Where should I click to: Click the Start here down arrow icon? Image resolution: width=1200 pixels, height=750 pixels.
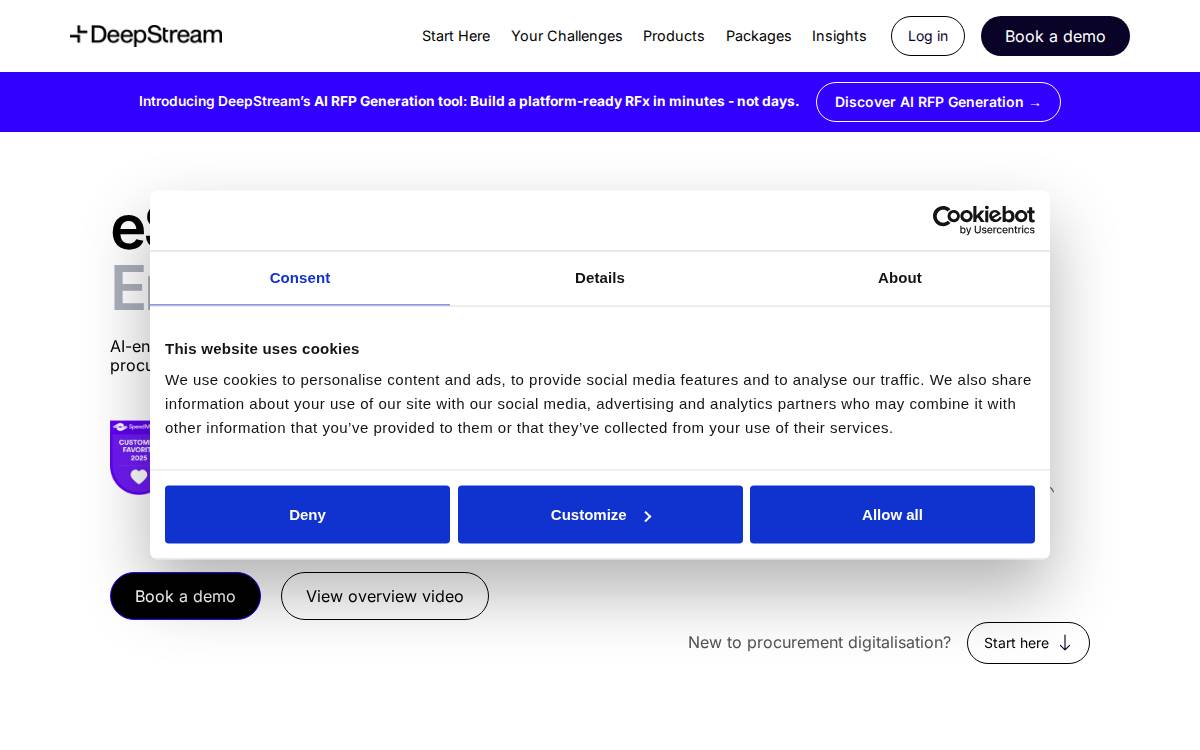coord(1065,643)
